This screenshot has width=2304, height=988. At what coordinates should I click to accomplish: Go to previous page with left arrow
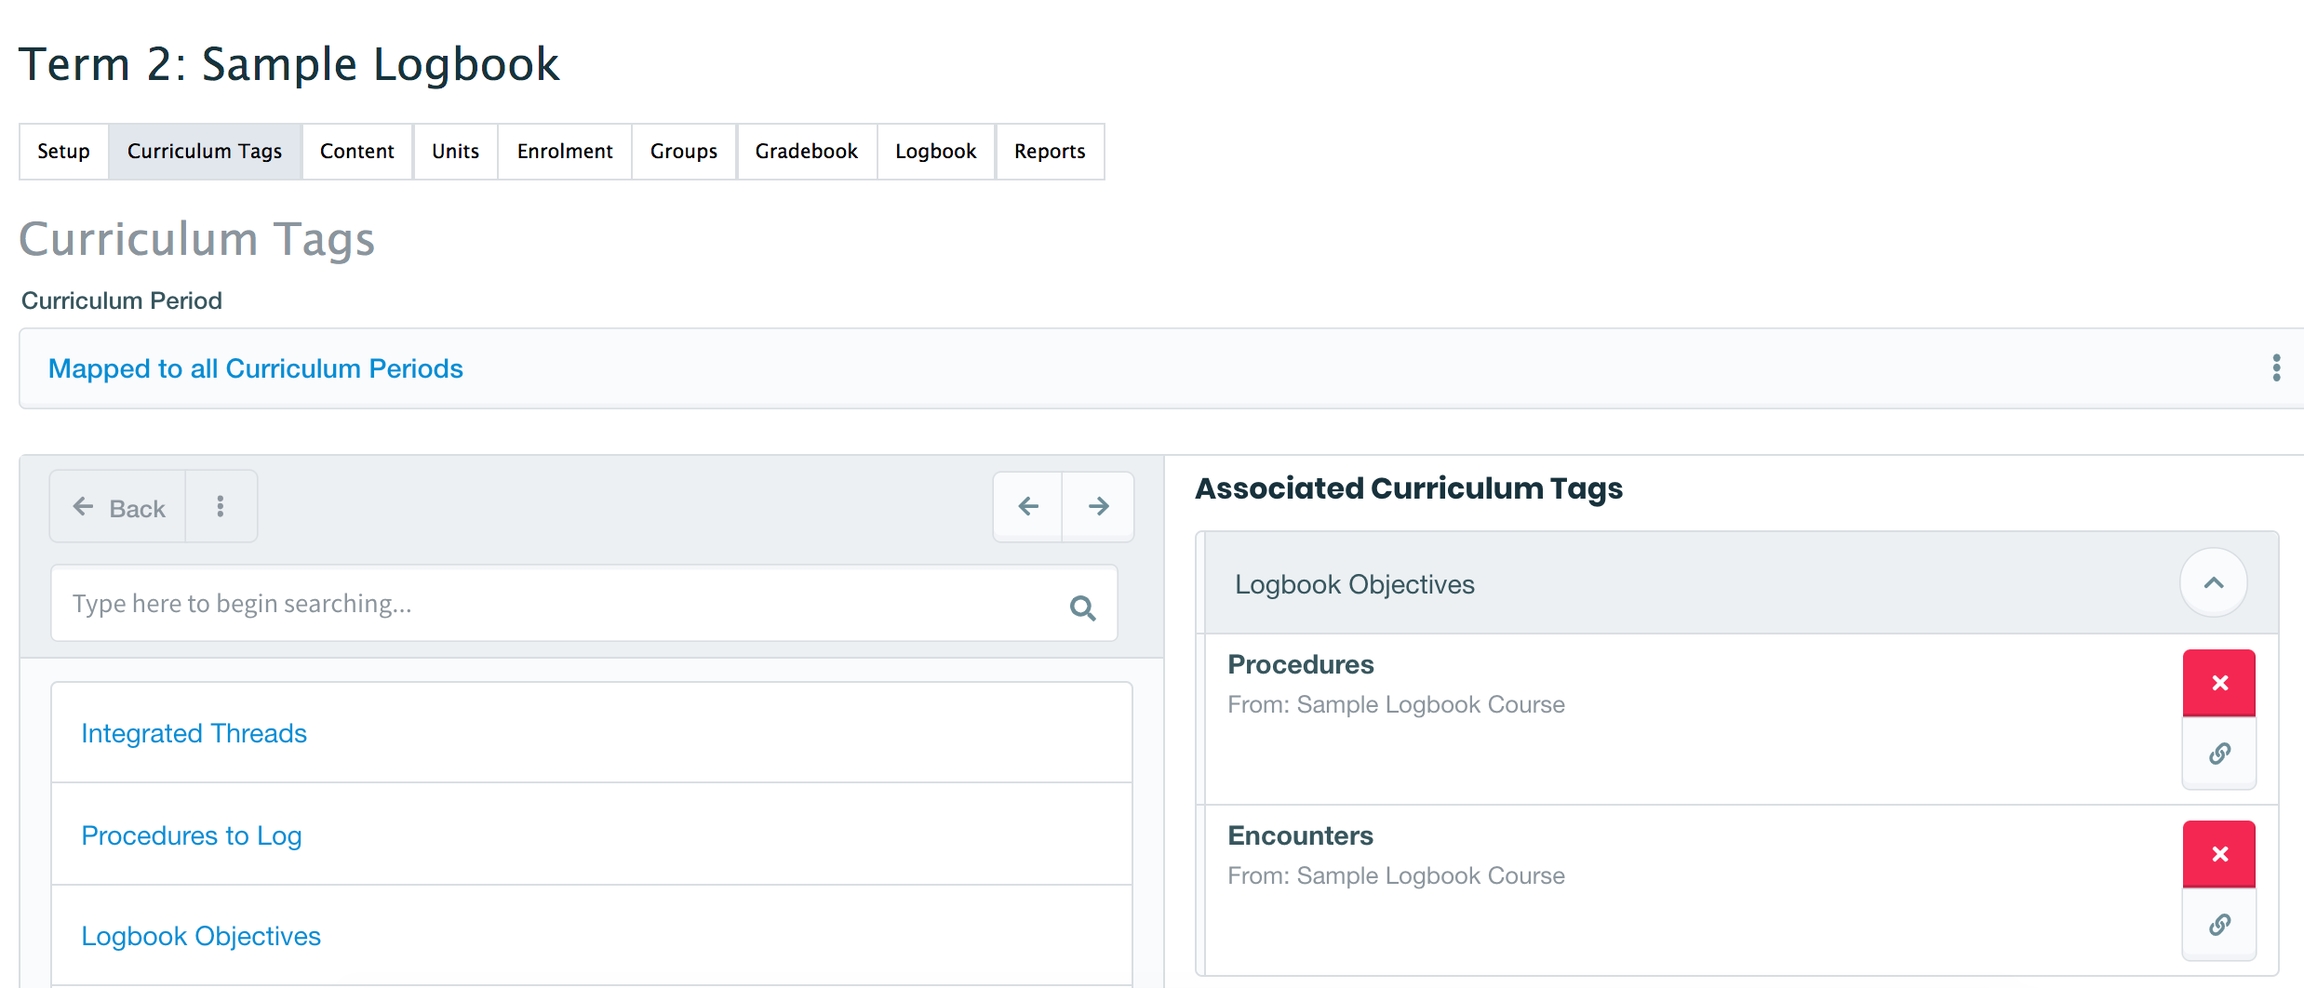coord(1028,506)
